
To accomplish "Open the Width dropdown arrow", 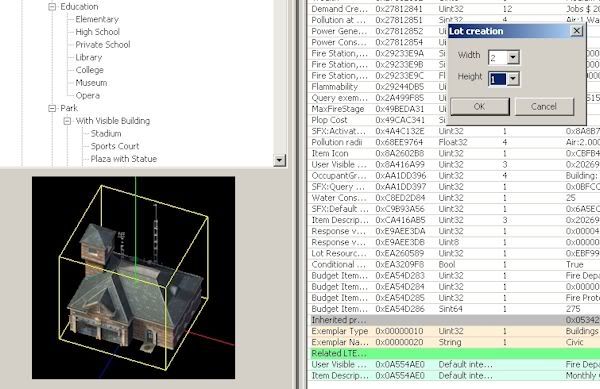I will (513, 57).
